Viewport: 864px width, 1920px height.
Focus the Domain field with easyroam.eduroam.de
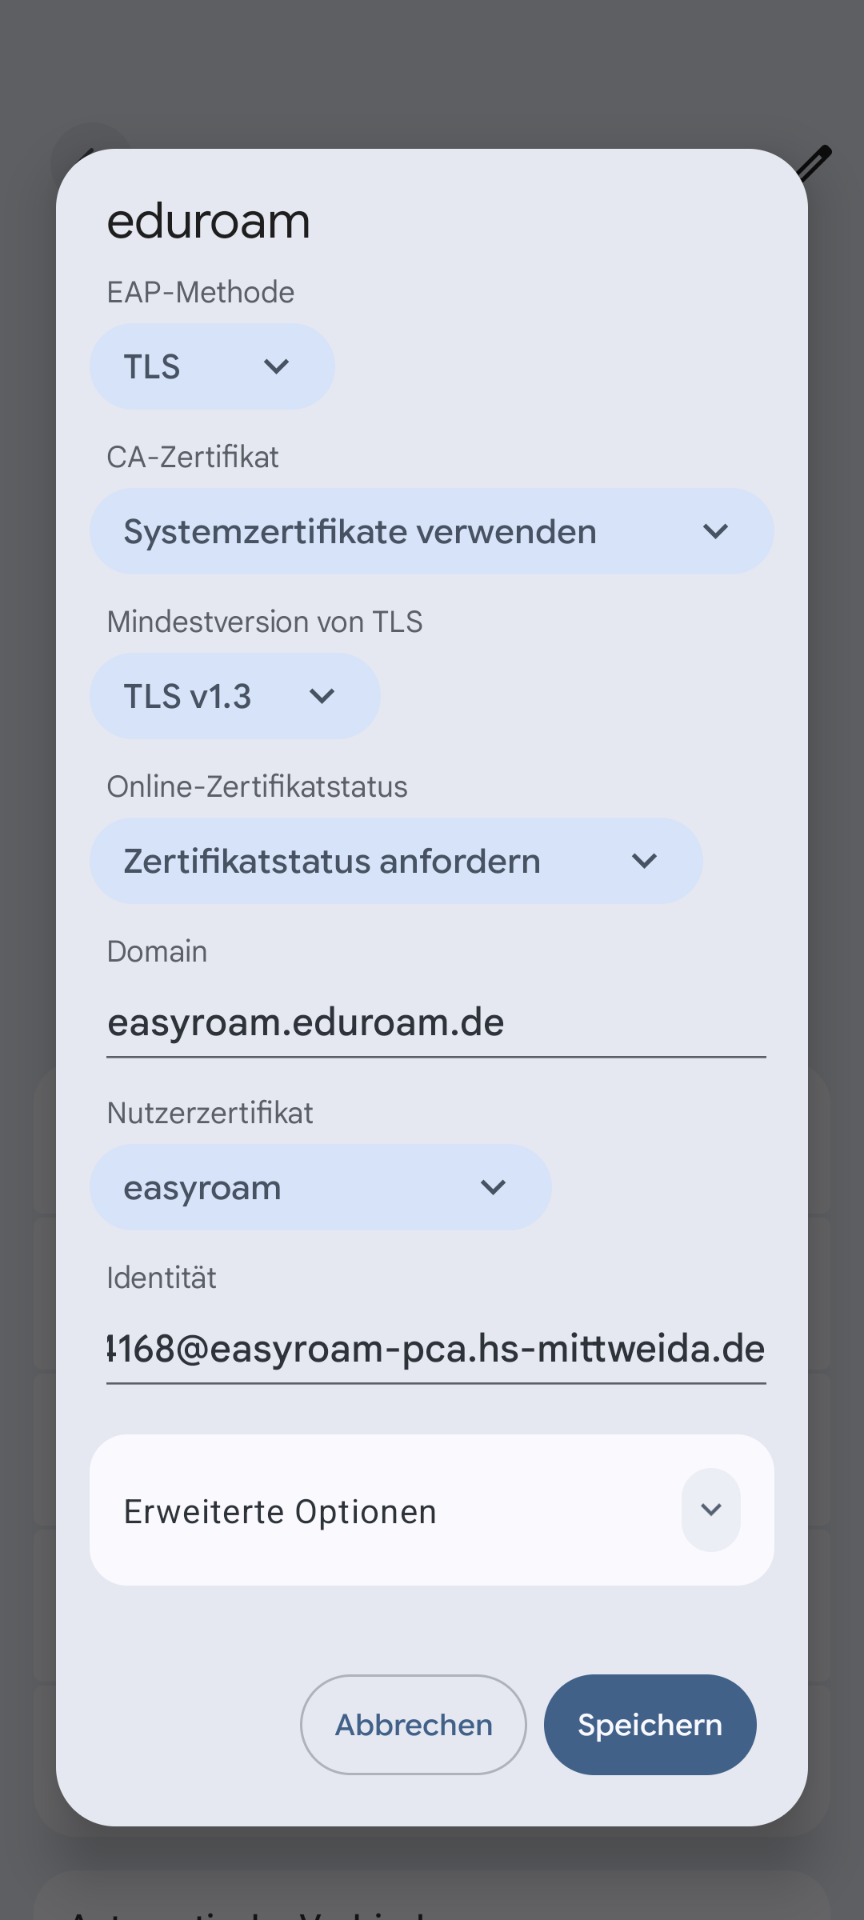(436, 1023)
